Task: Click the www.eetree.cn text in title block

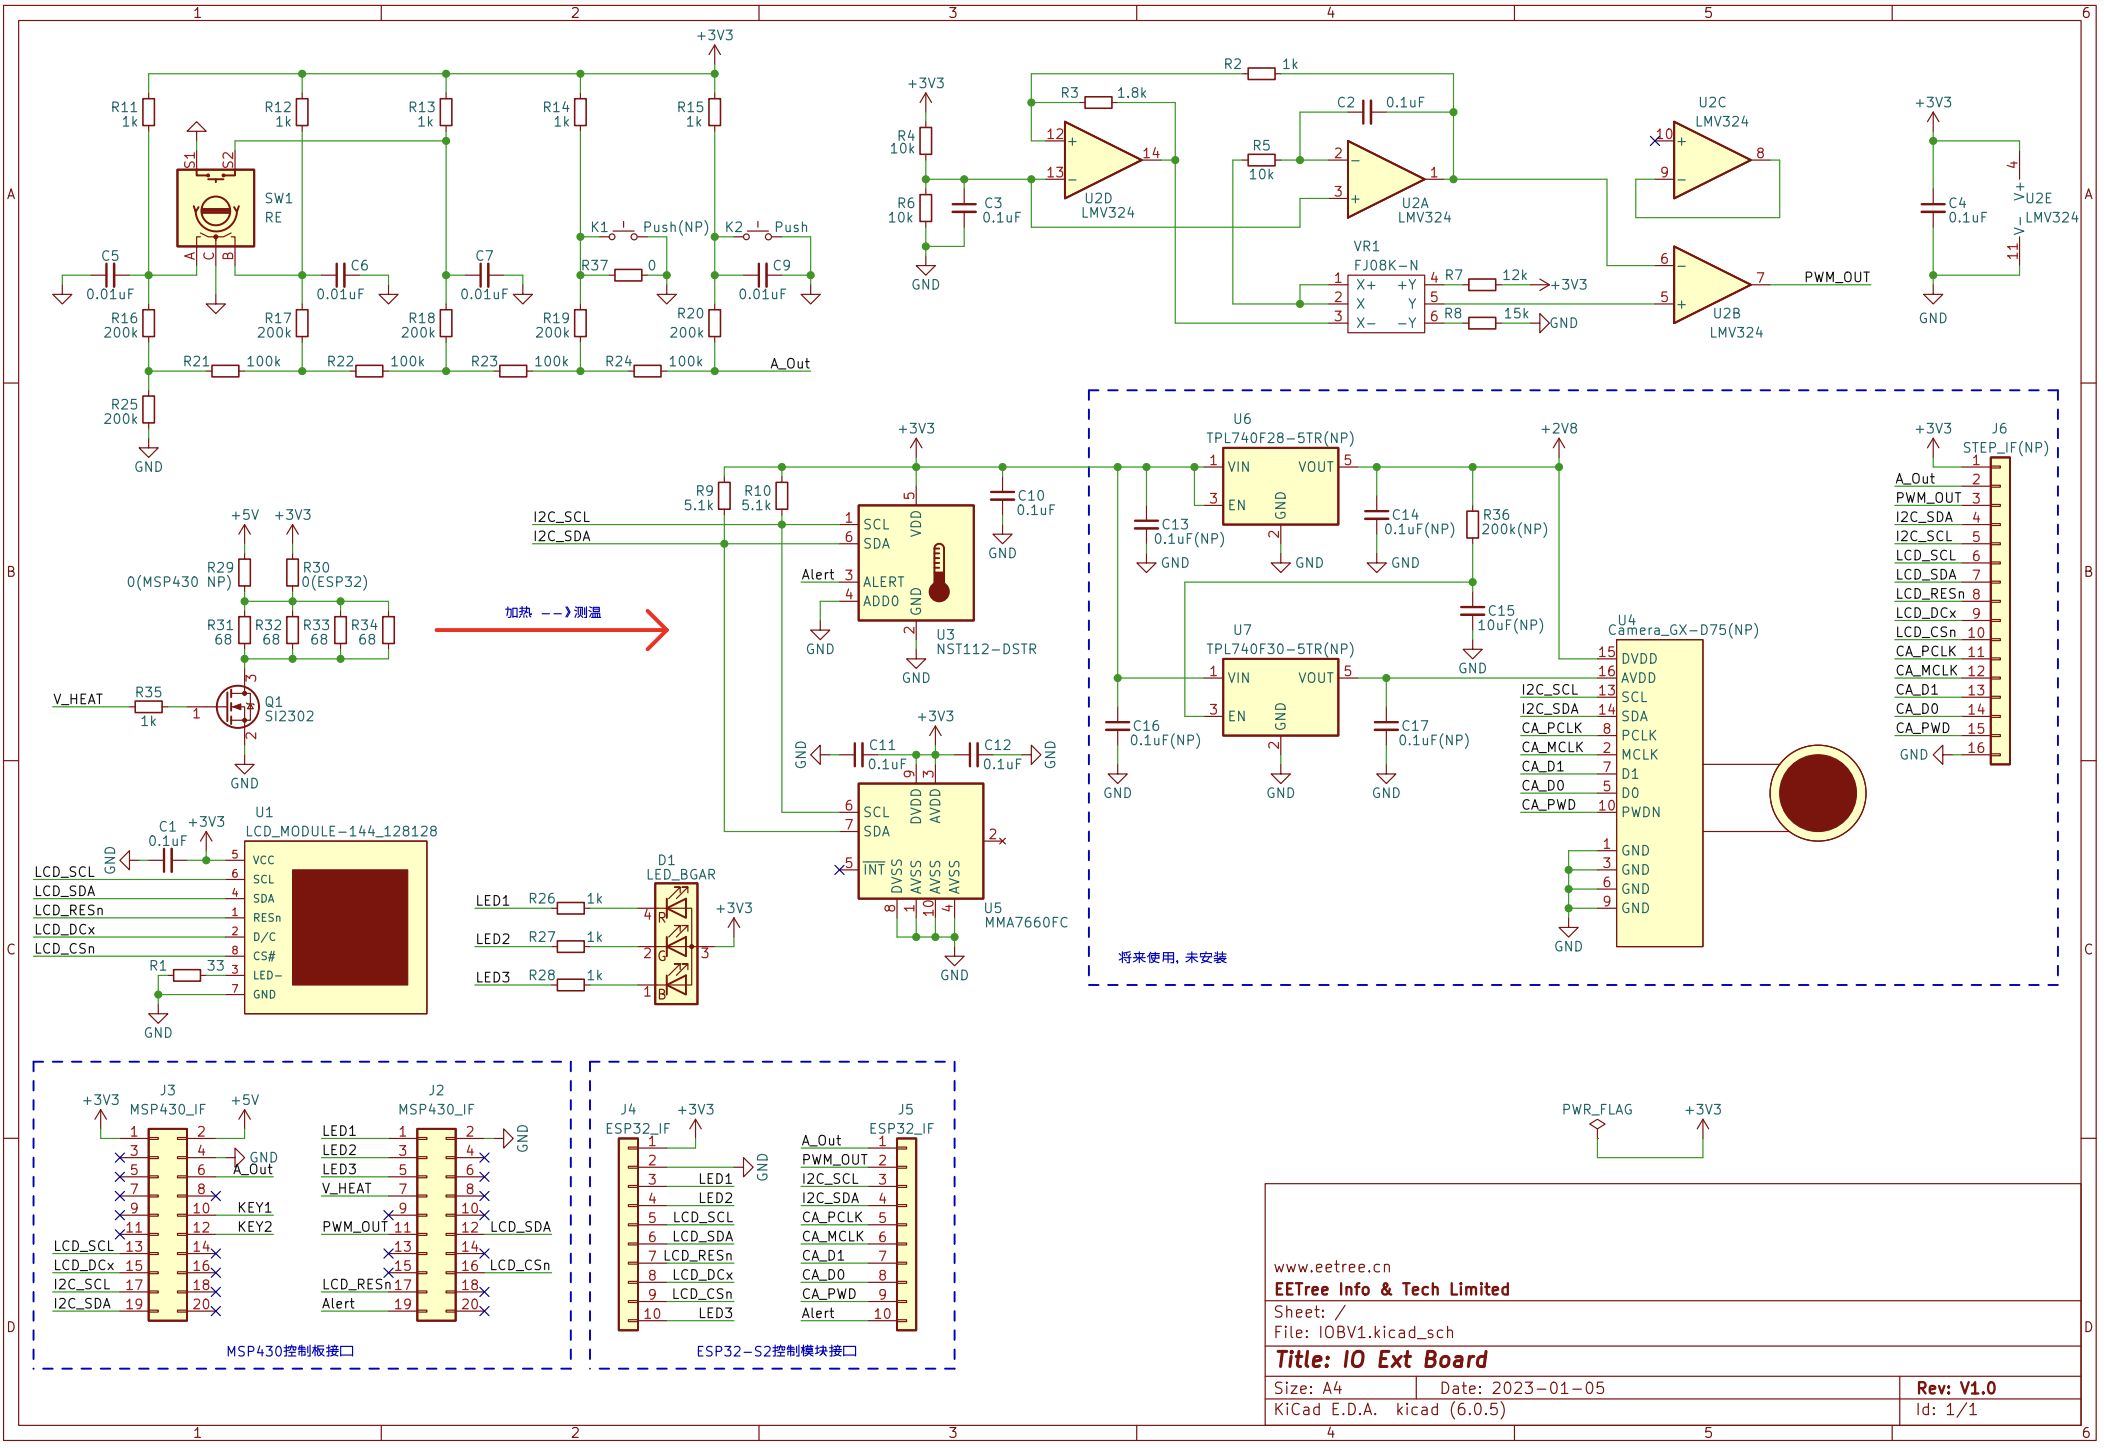Action: click(1332, 1267)
